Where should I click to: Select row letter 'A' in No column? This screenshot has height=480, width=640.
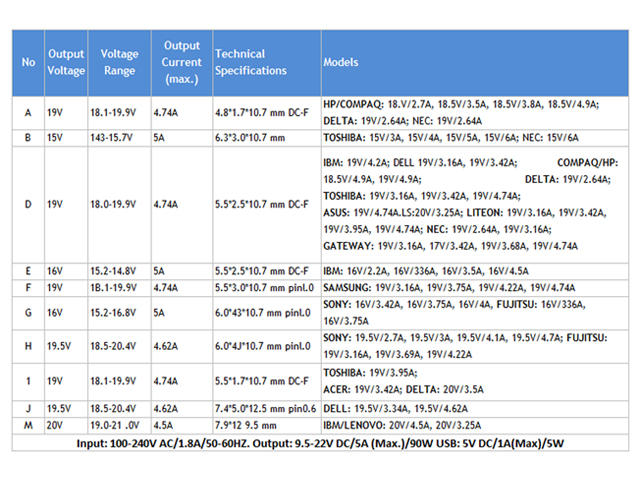pyautogui.click(x=28, y=113)
